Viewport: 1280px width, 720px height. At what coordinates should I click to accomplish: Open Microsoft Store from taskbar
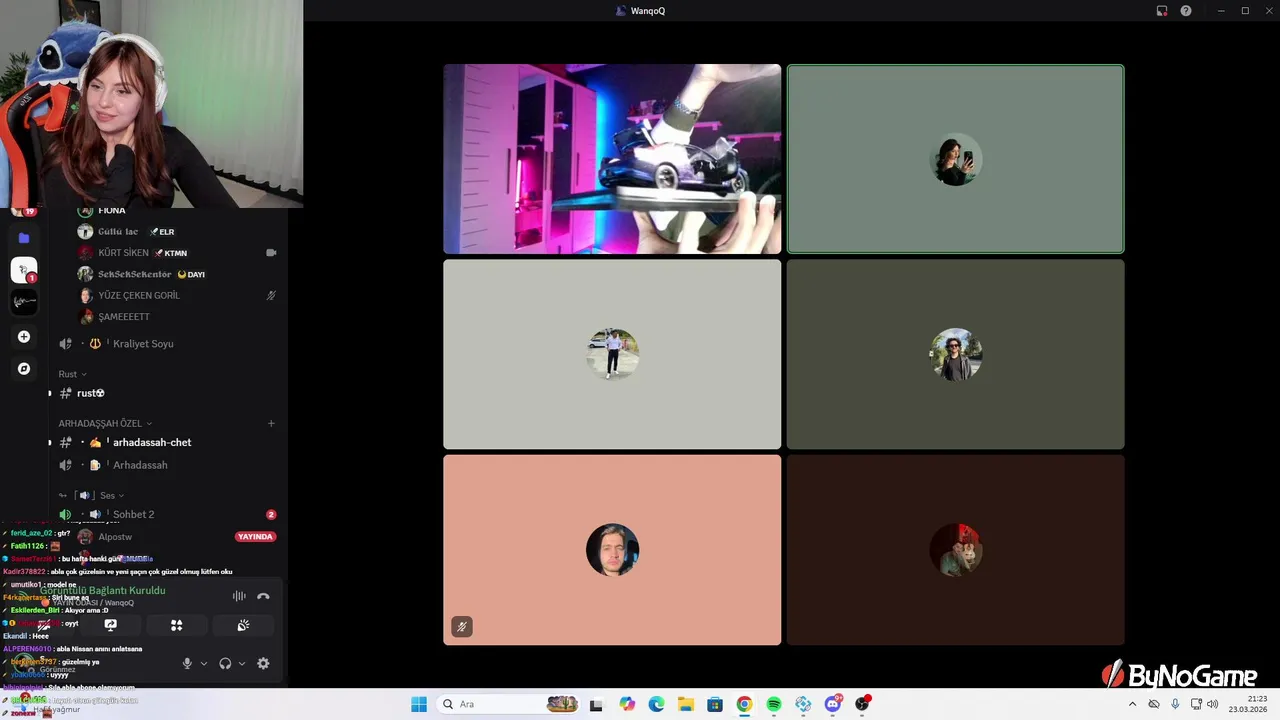point(715,704)
